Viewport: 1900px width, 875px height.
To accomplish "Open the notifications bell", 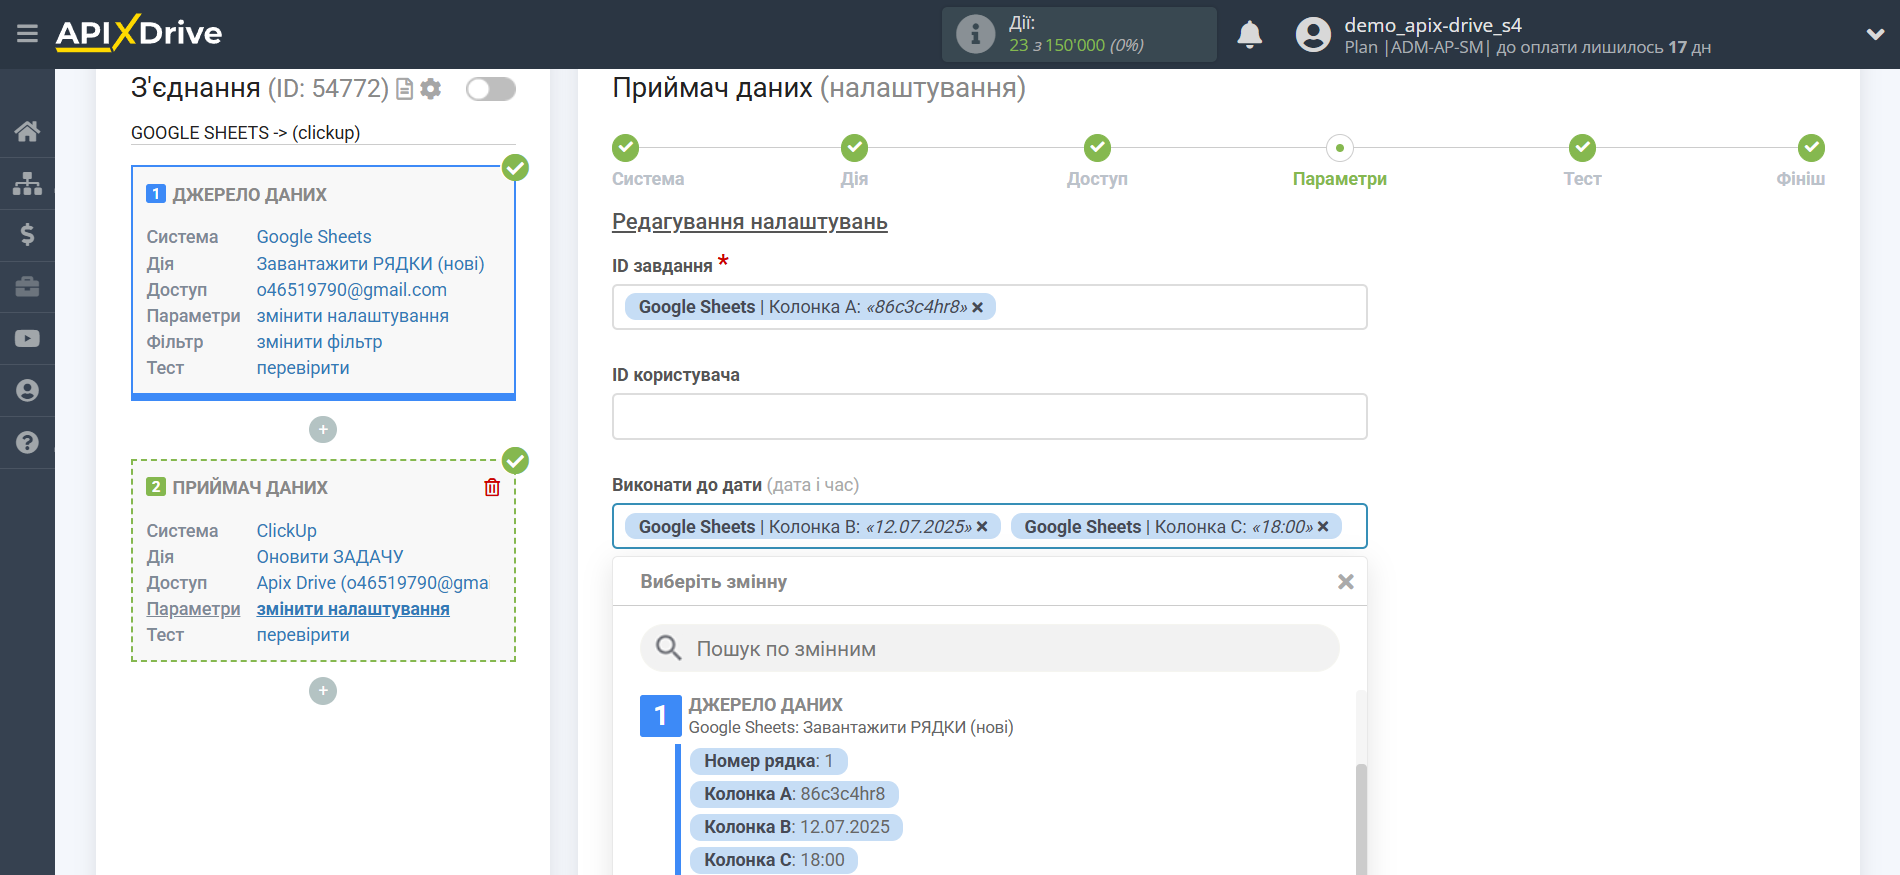I will (x=1249, y=35).
